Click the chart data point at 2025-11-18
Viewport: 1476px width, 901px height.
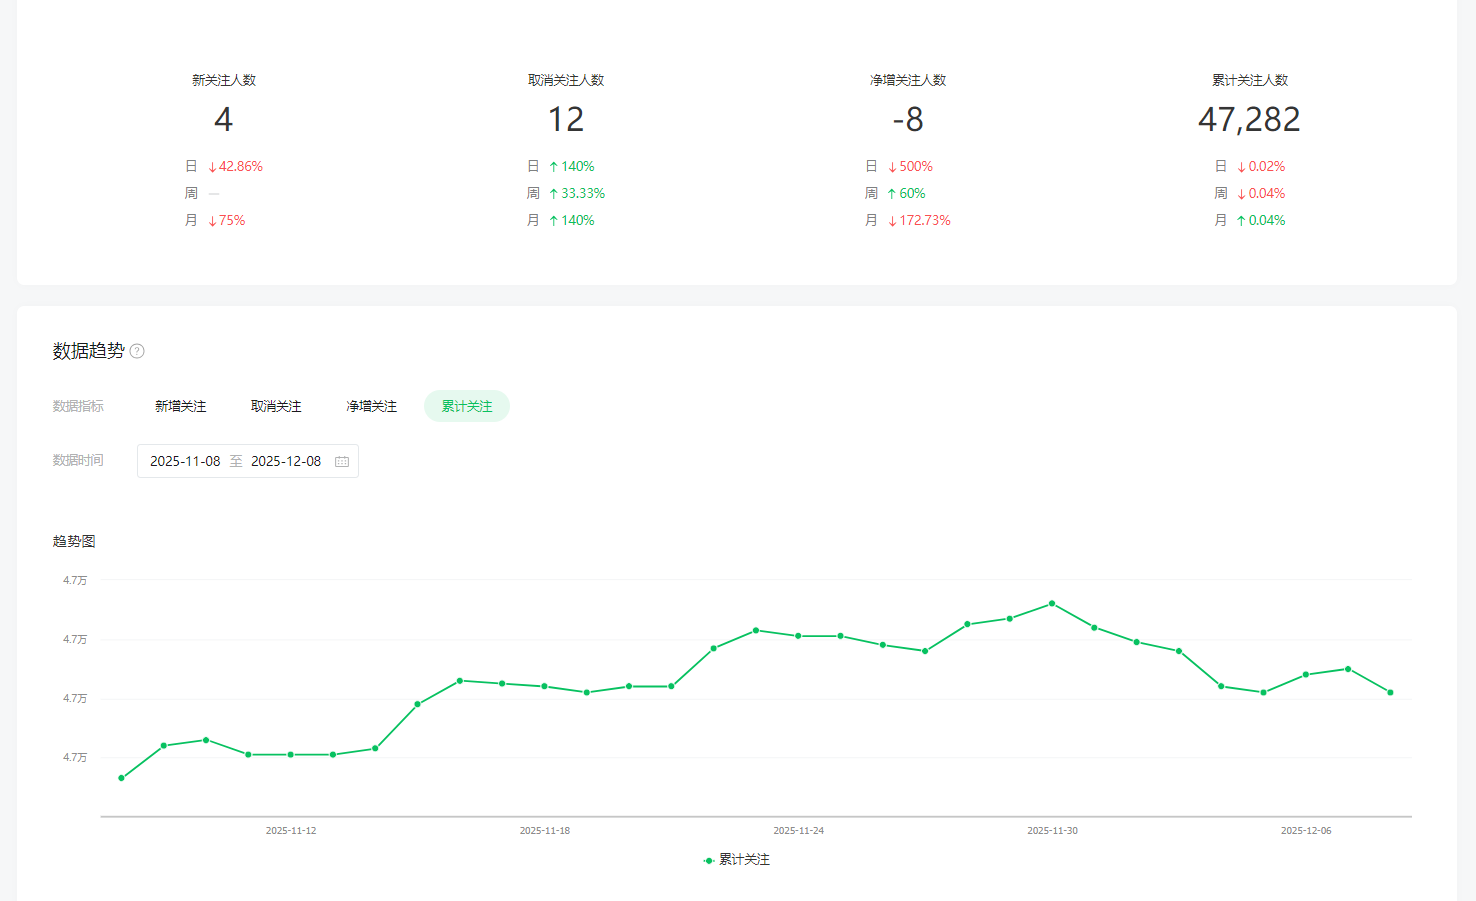point(544,686)
